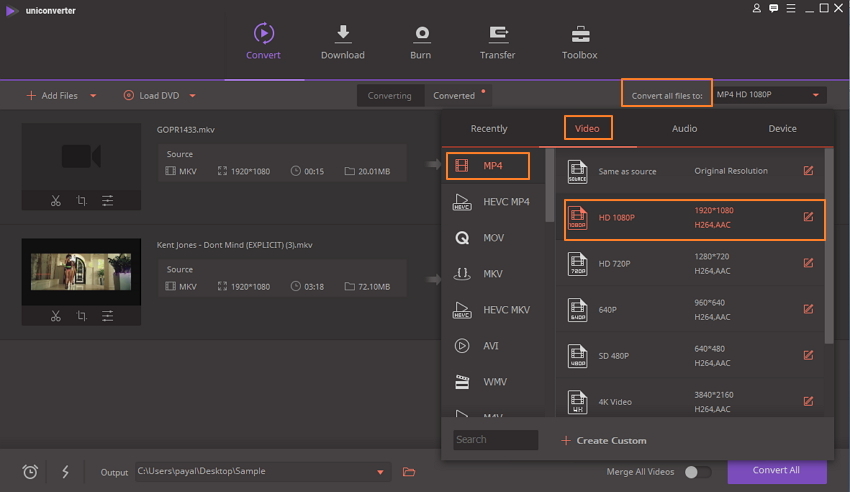The width and height of the screenshot is (850, 492).
Task: Select the HEVC MP4 format
Action: tap(491, 202)
